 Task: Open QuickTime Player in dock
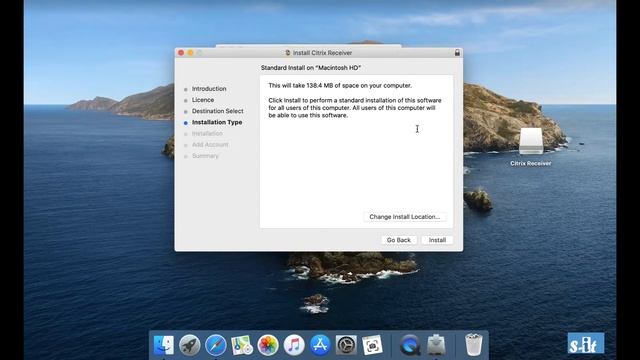click(x=410, y=345)
